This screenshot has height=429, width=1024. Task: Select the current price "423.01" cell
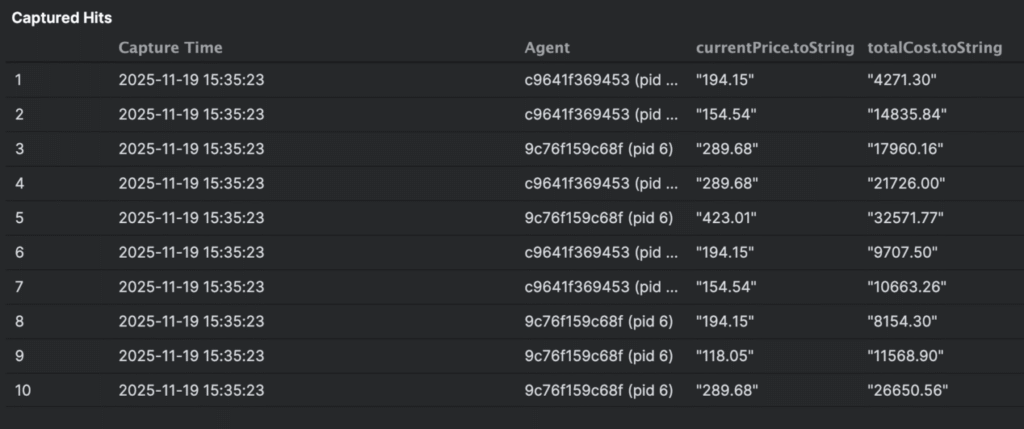pyautogui.click(x=726, y=218)
